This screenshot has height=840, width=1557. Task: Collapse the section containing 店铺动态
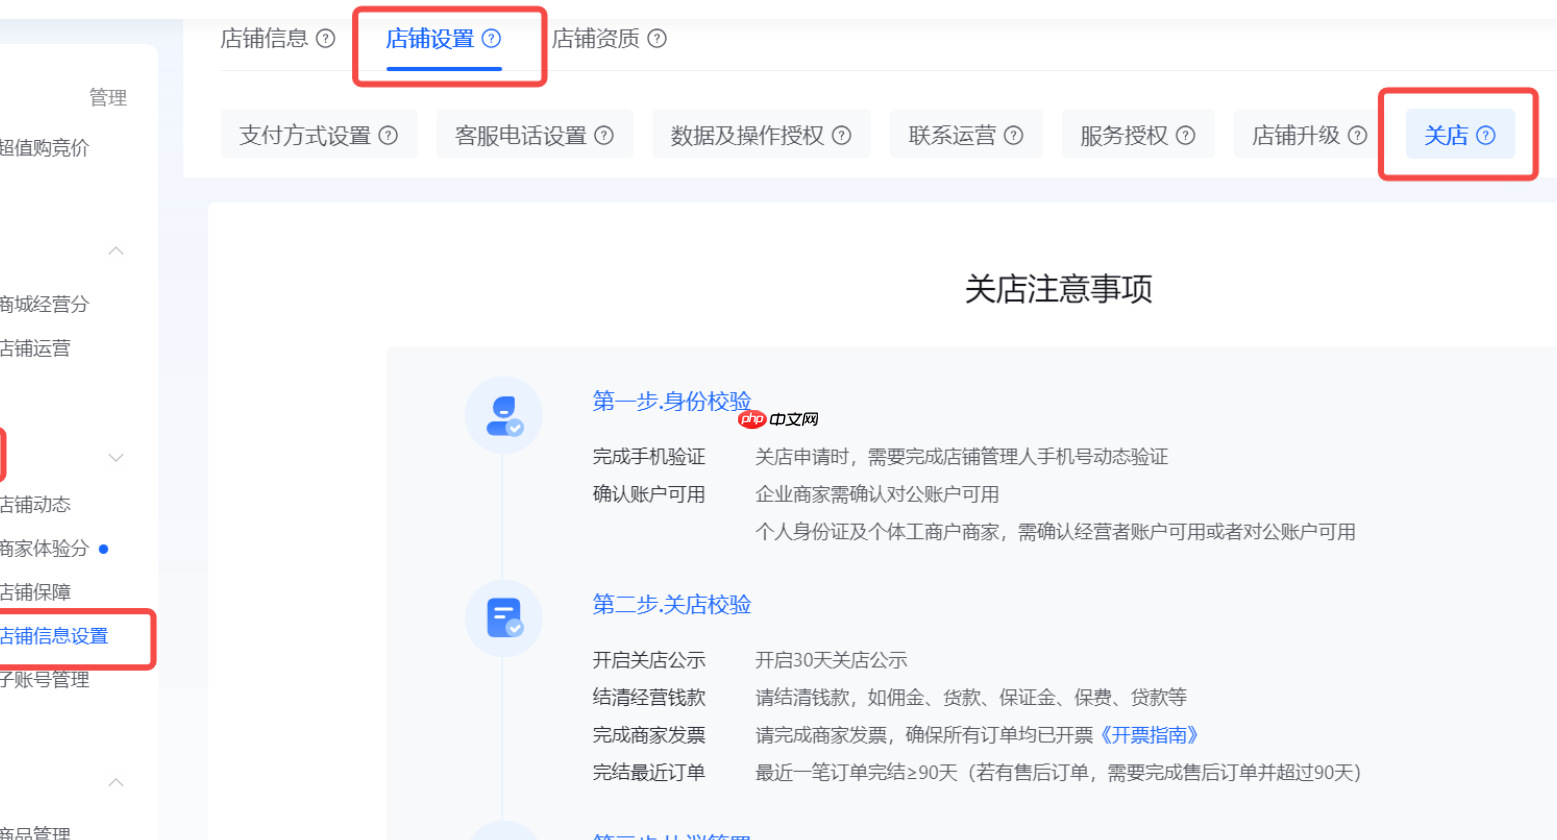pyautogui.click(x=115, y=457)
